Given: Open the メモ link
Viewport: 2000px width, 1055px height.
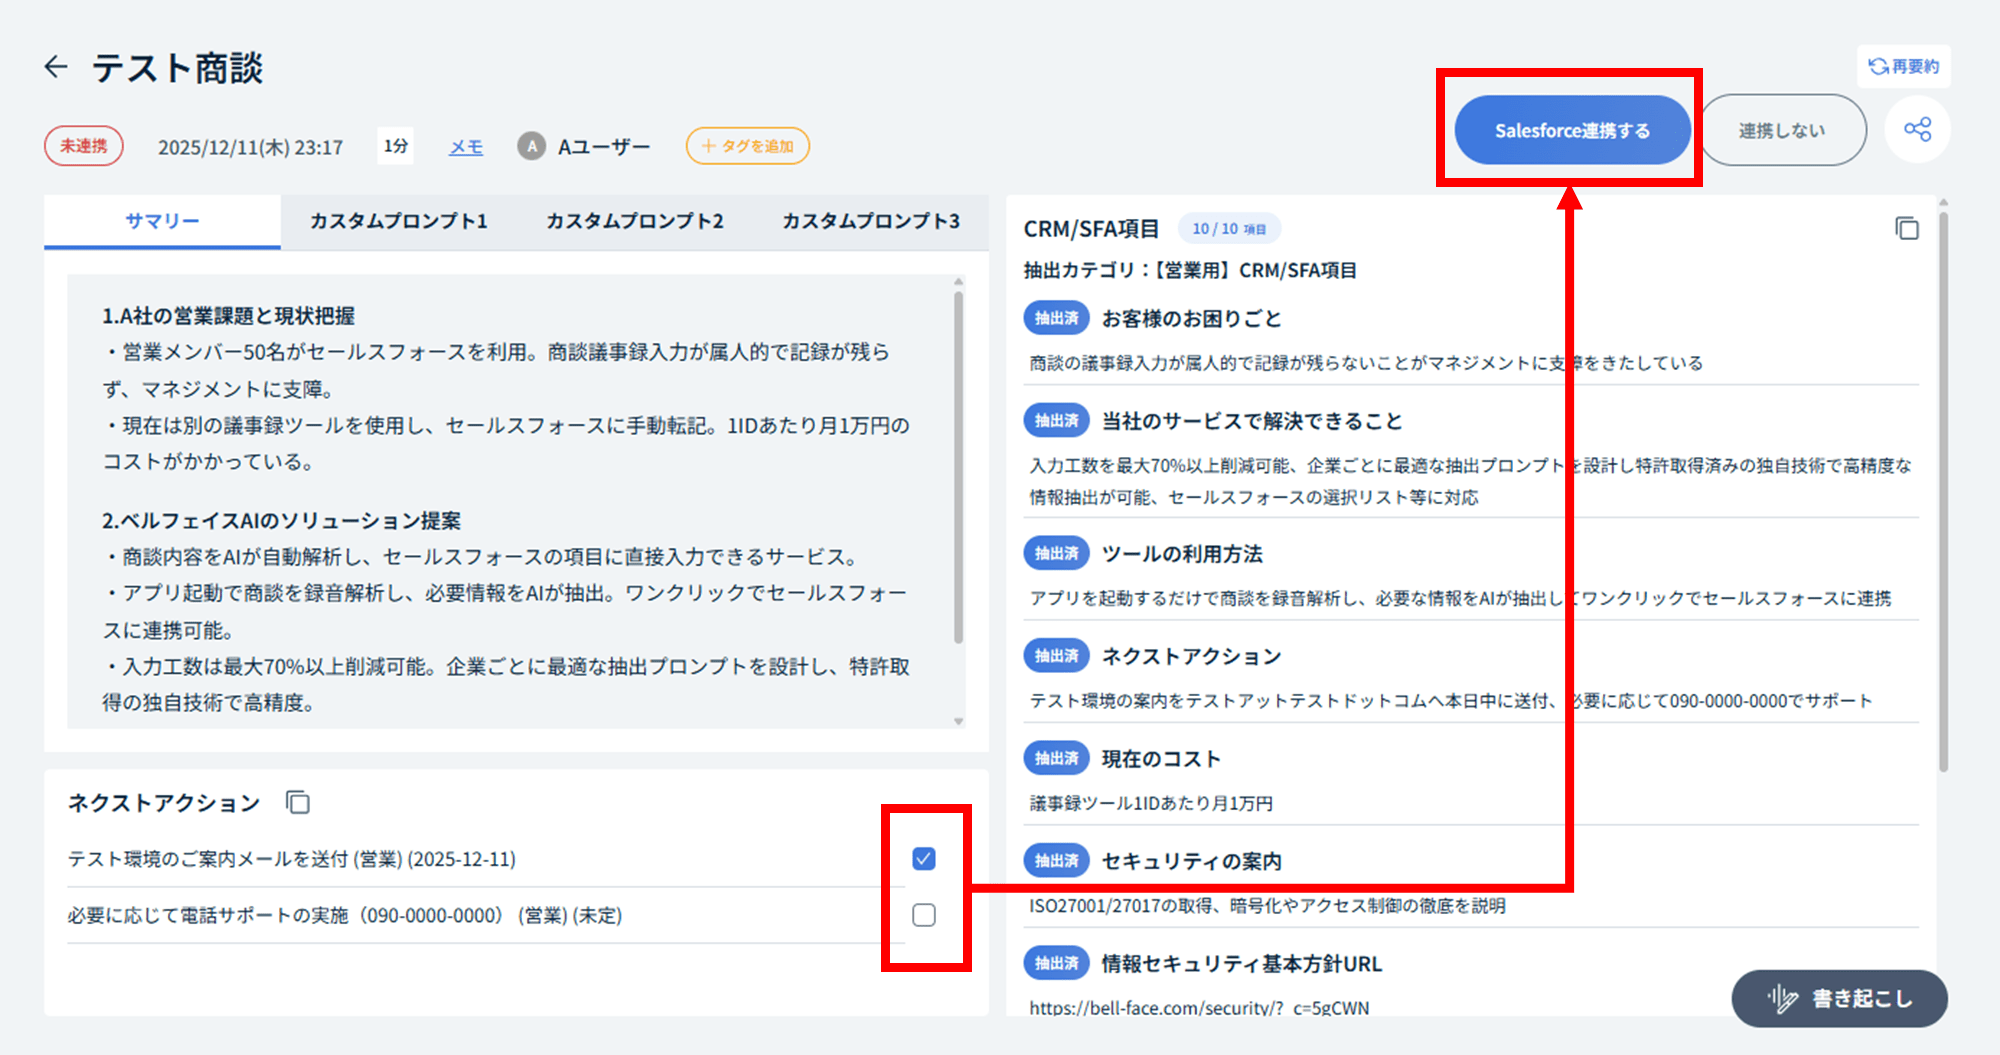Looking at the screenshot, I should 466,147.
